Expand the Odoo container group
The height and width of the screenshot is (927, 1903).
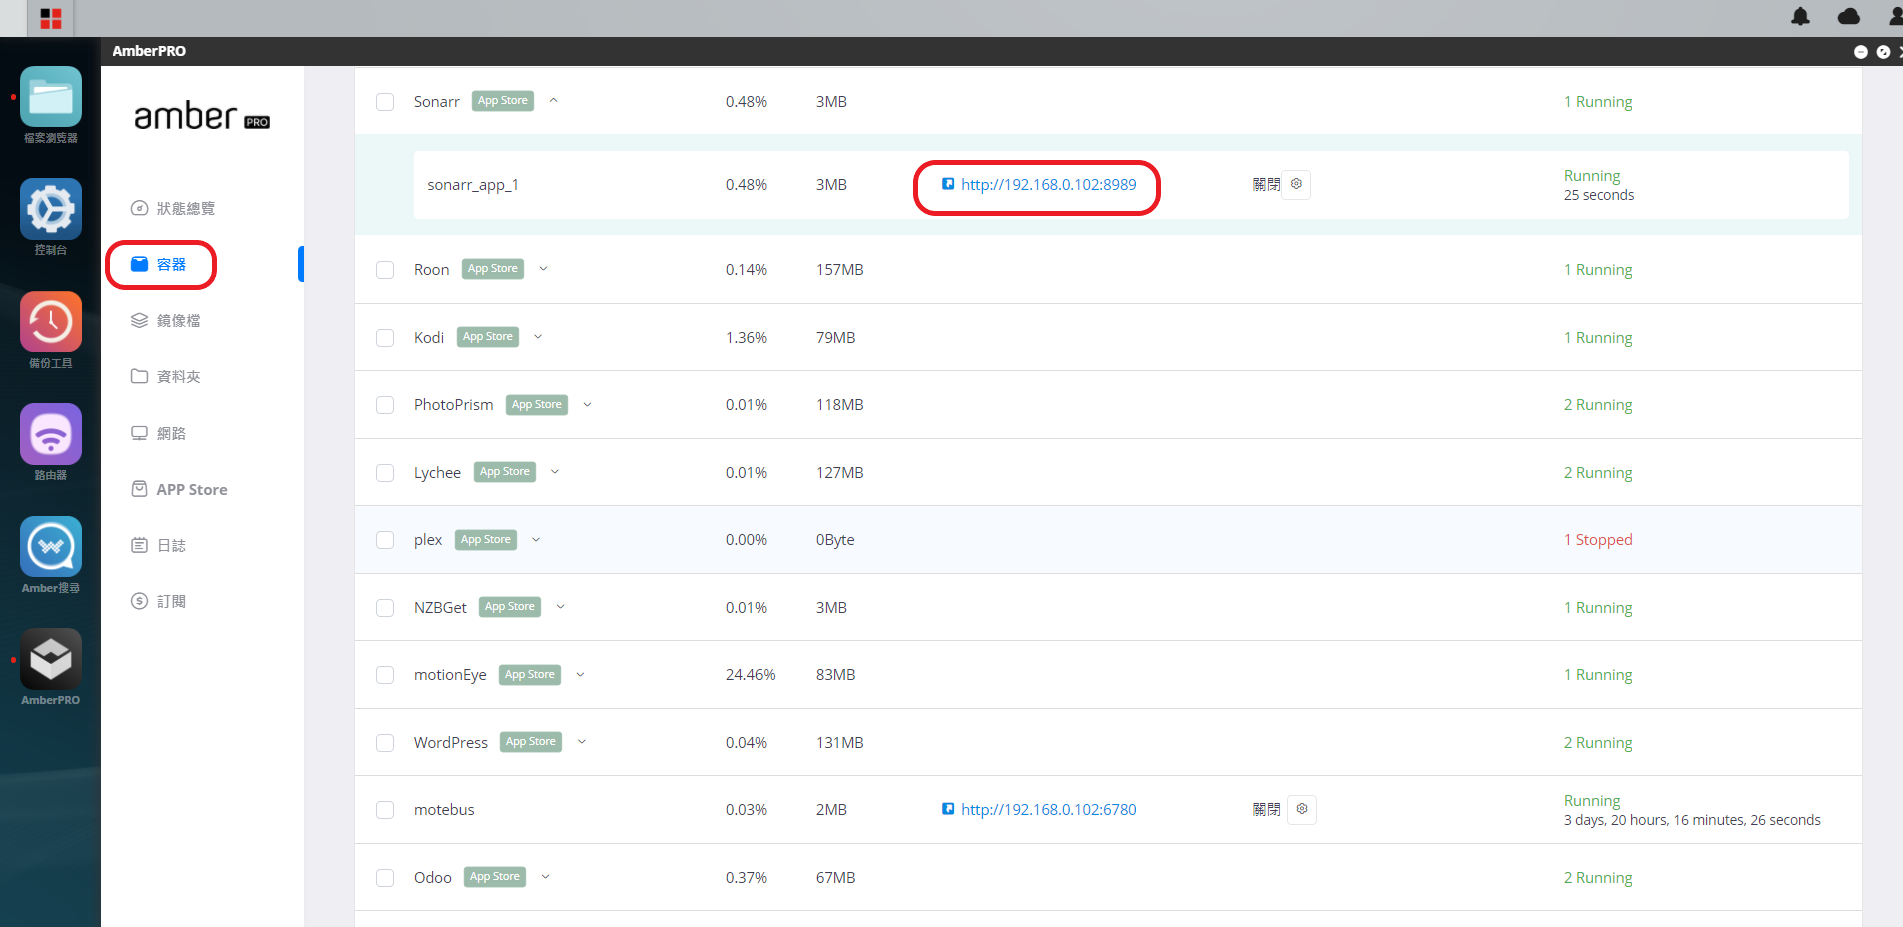545,876
